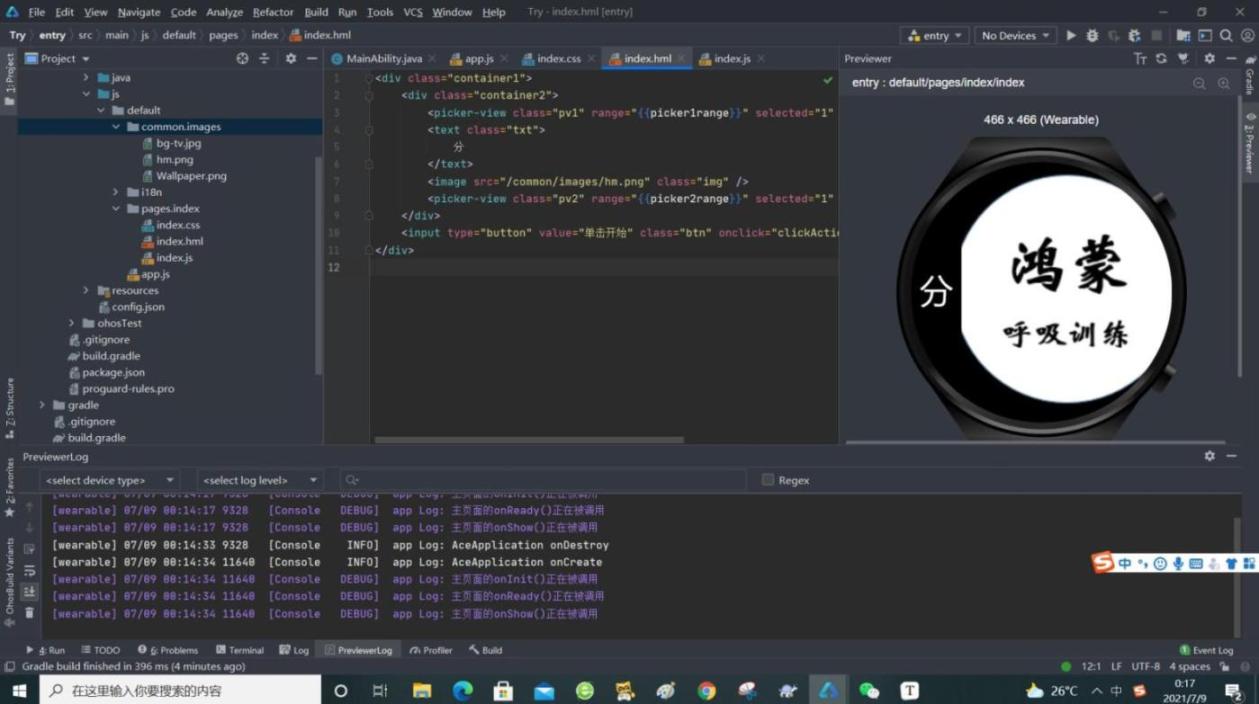Viewport: 1259px width, 704px height.
Task: Click the Debug bug icon in toolbar
Action: click(x=1092, y=35)
